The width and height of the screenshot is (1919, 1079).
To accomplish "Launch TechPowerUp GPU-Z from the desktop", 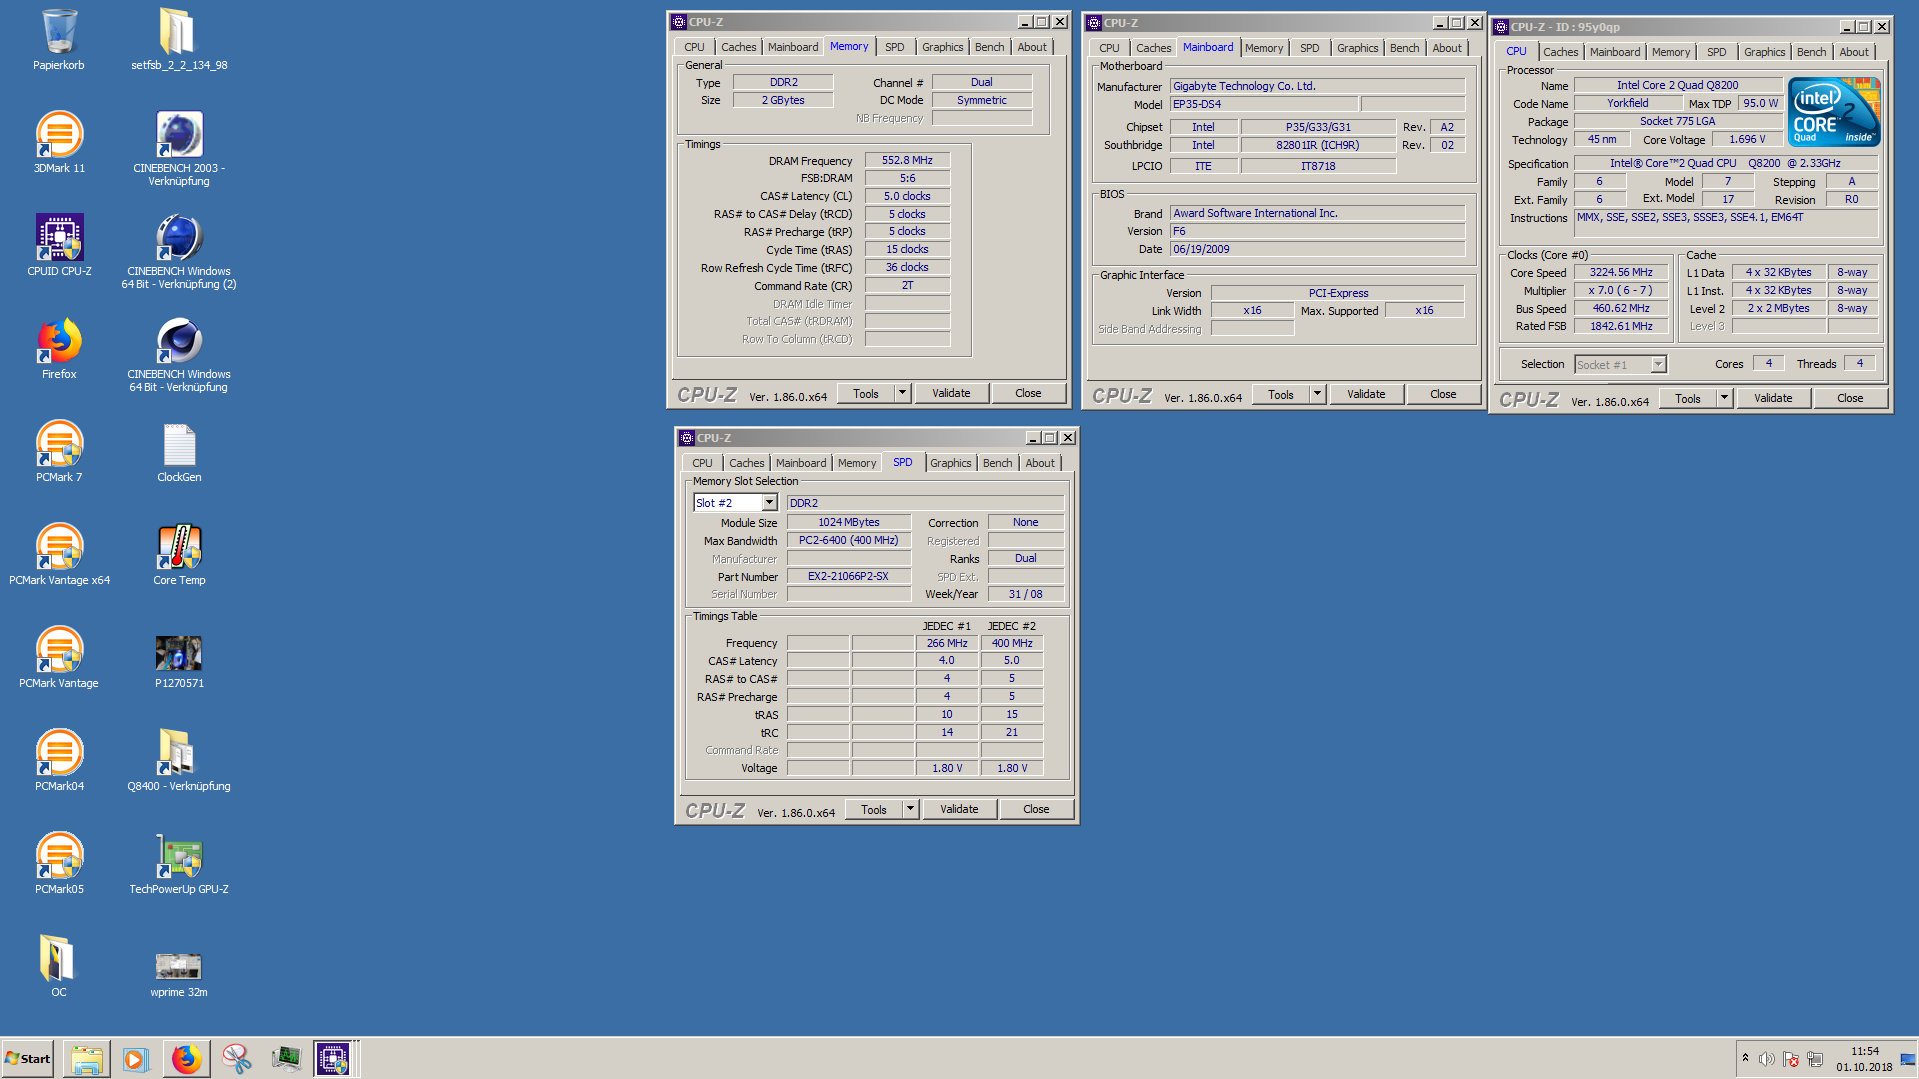I will [179, 865].
